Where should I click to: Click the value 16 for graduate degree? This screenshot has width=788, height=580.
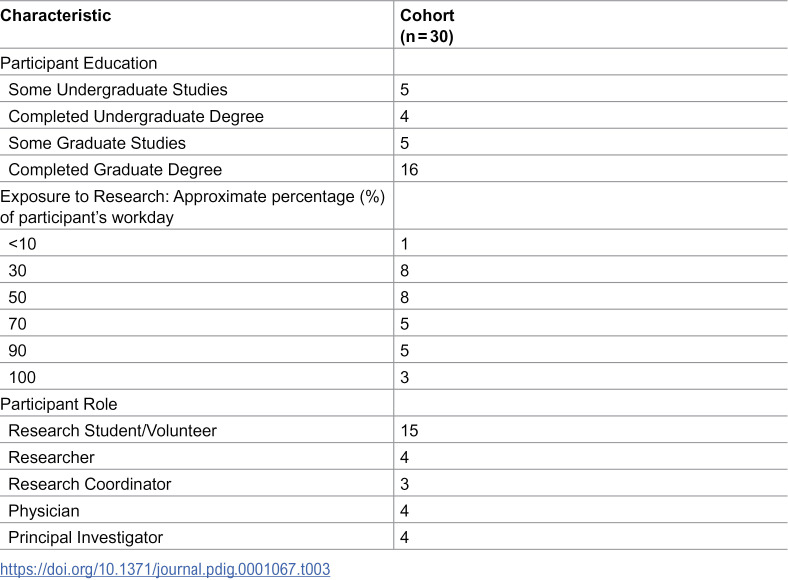click(x=409, y=169)
